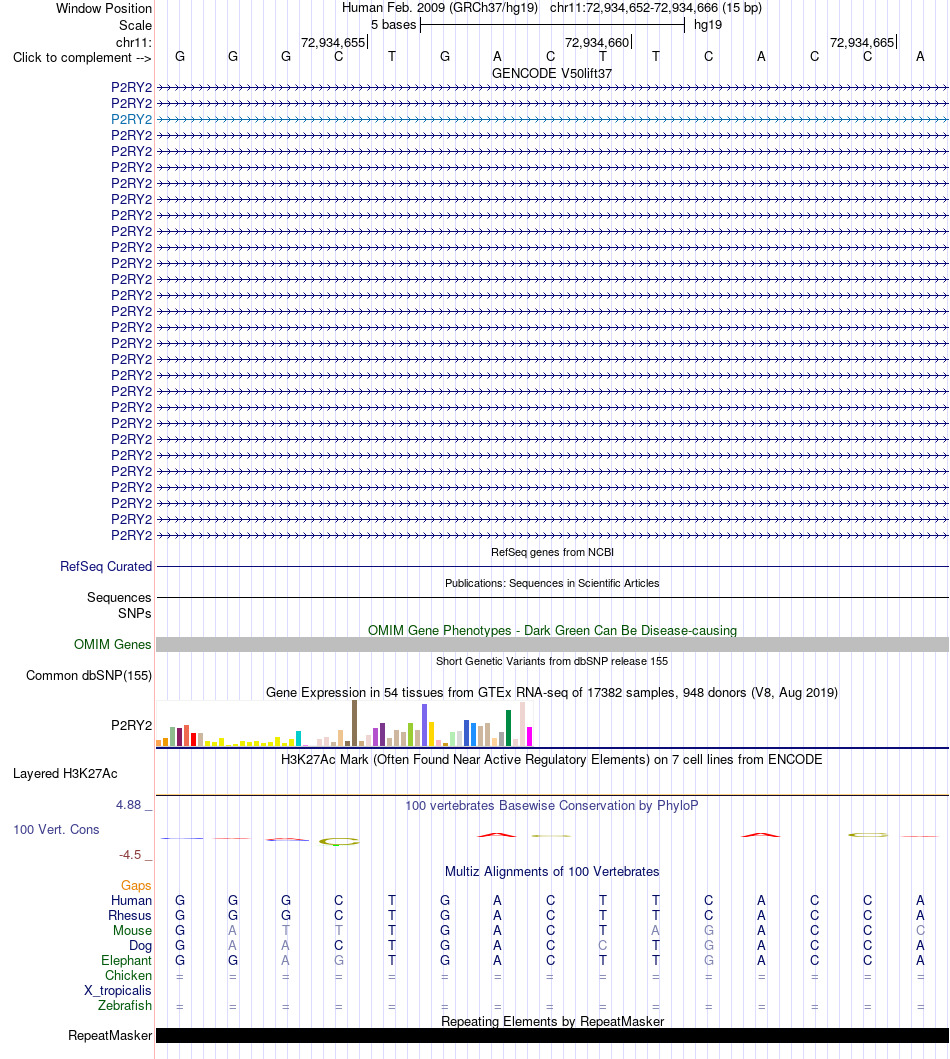
Task: Open the 'RefSeq genes from NCBI' track title
Action: pos(552,552)
